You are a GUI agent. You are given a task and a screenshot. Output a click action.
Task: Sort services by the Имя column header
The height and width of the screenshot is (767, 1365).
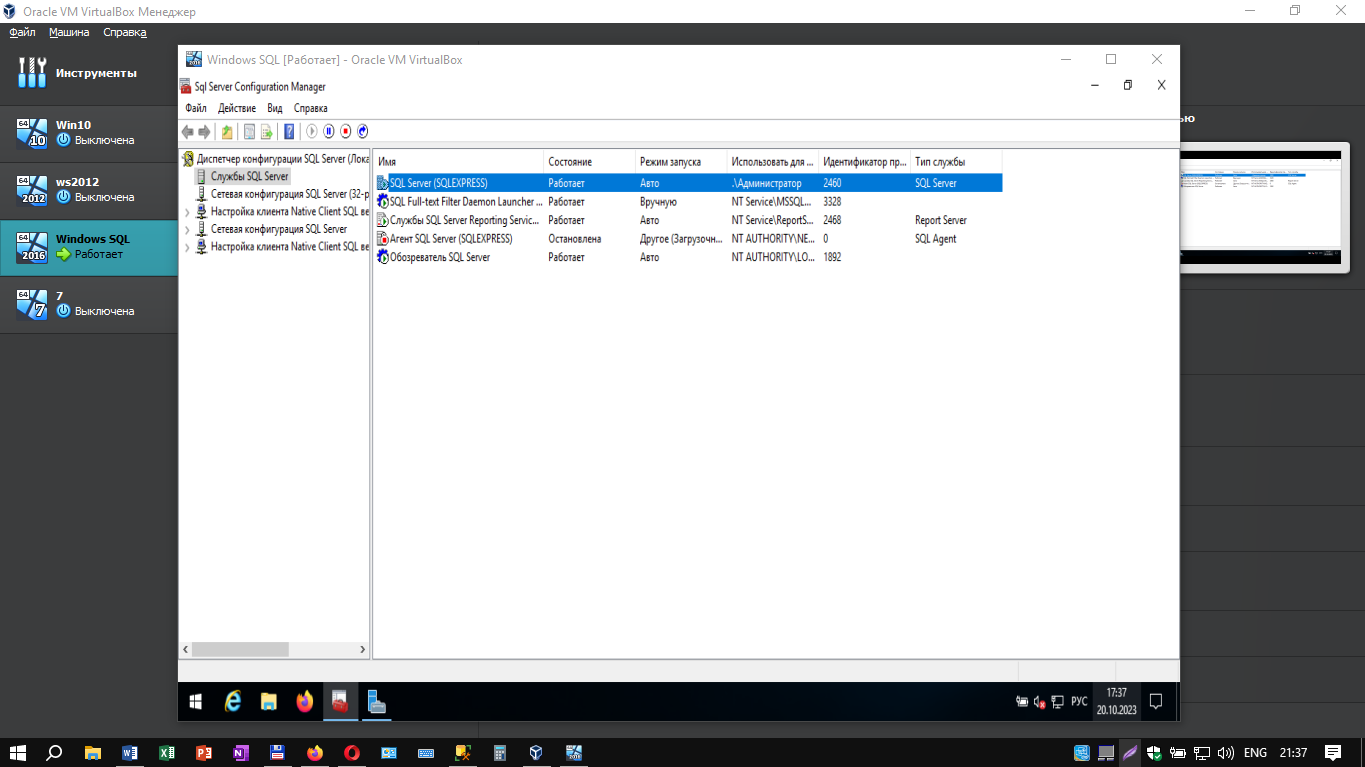click(459, 161)
